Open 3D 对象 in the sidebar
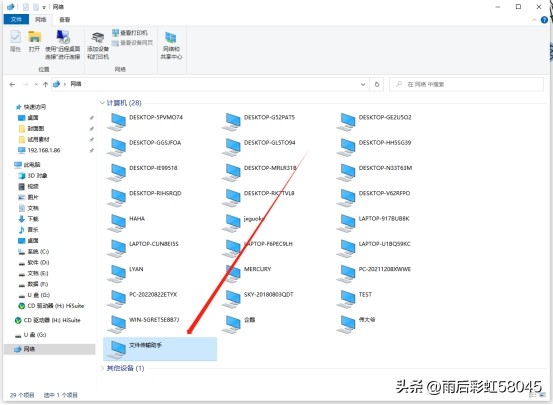 tap(37, 175)
